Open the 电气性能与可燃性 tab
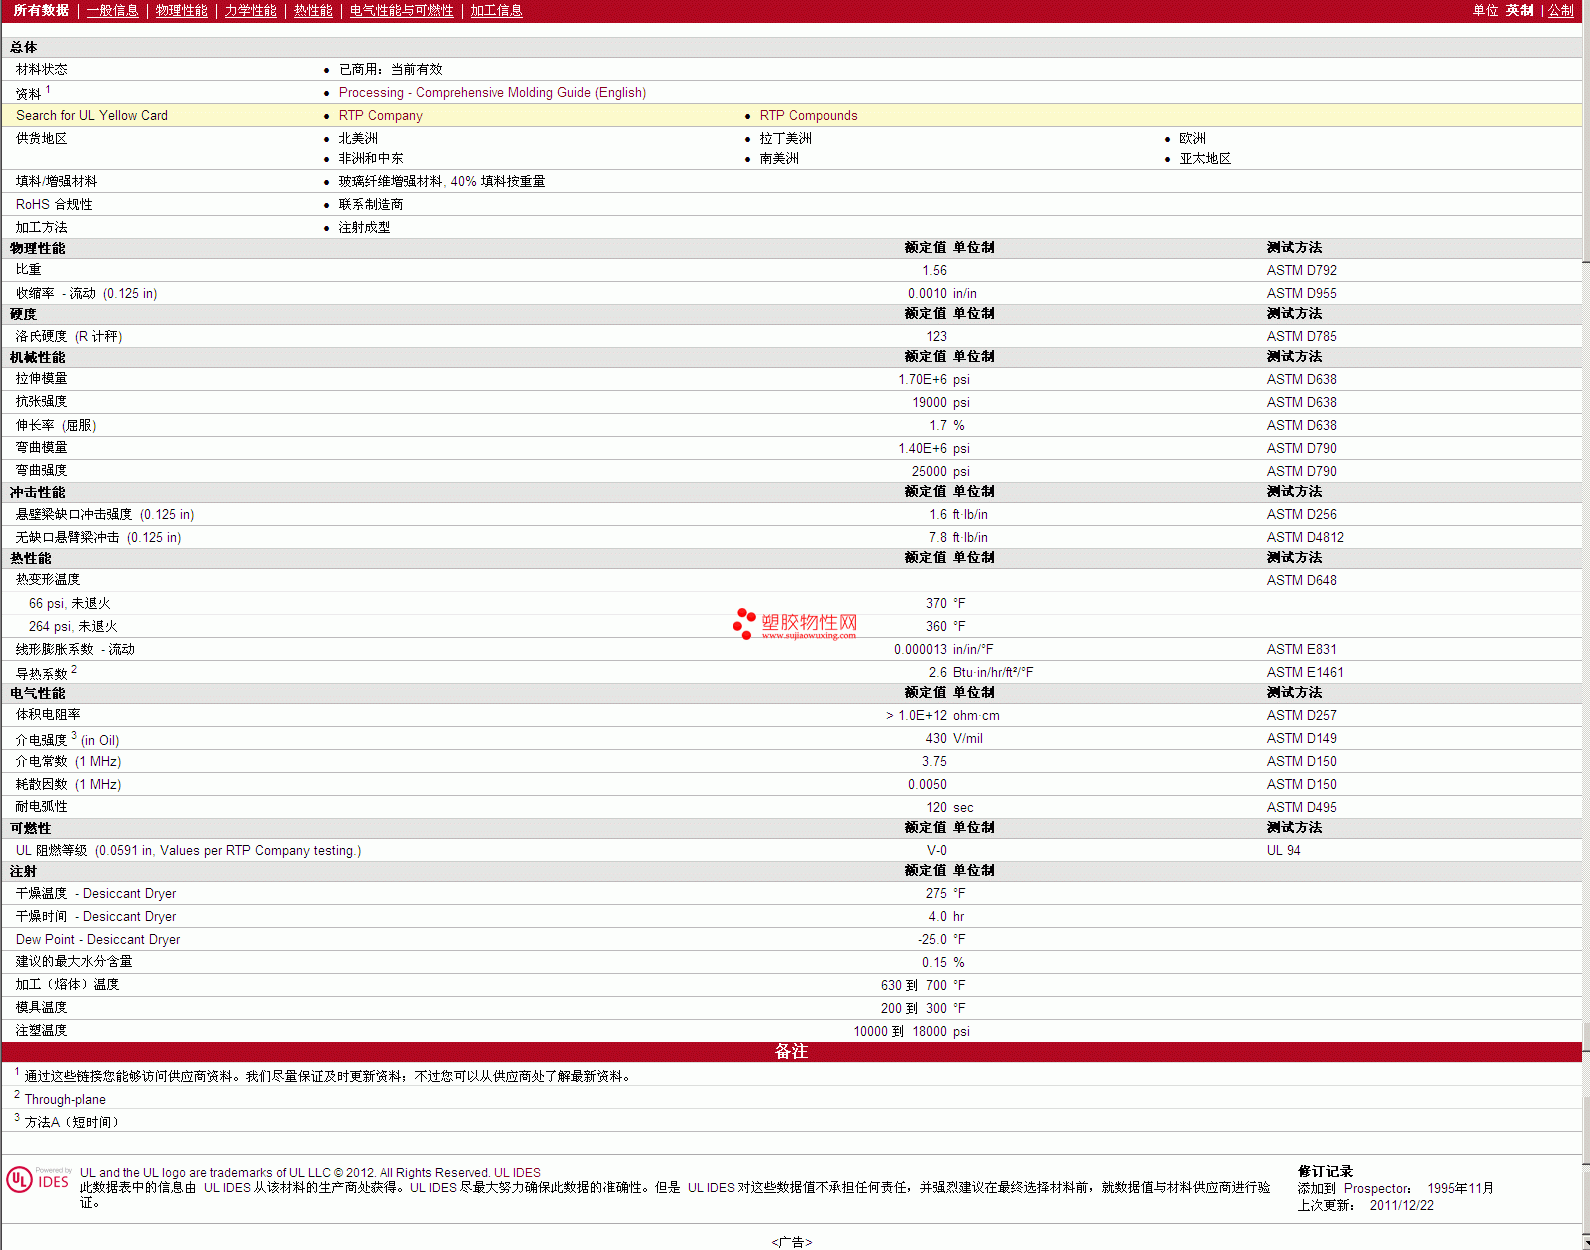 pyautogui.click(x=401, y=11)
